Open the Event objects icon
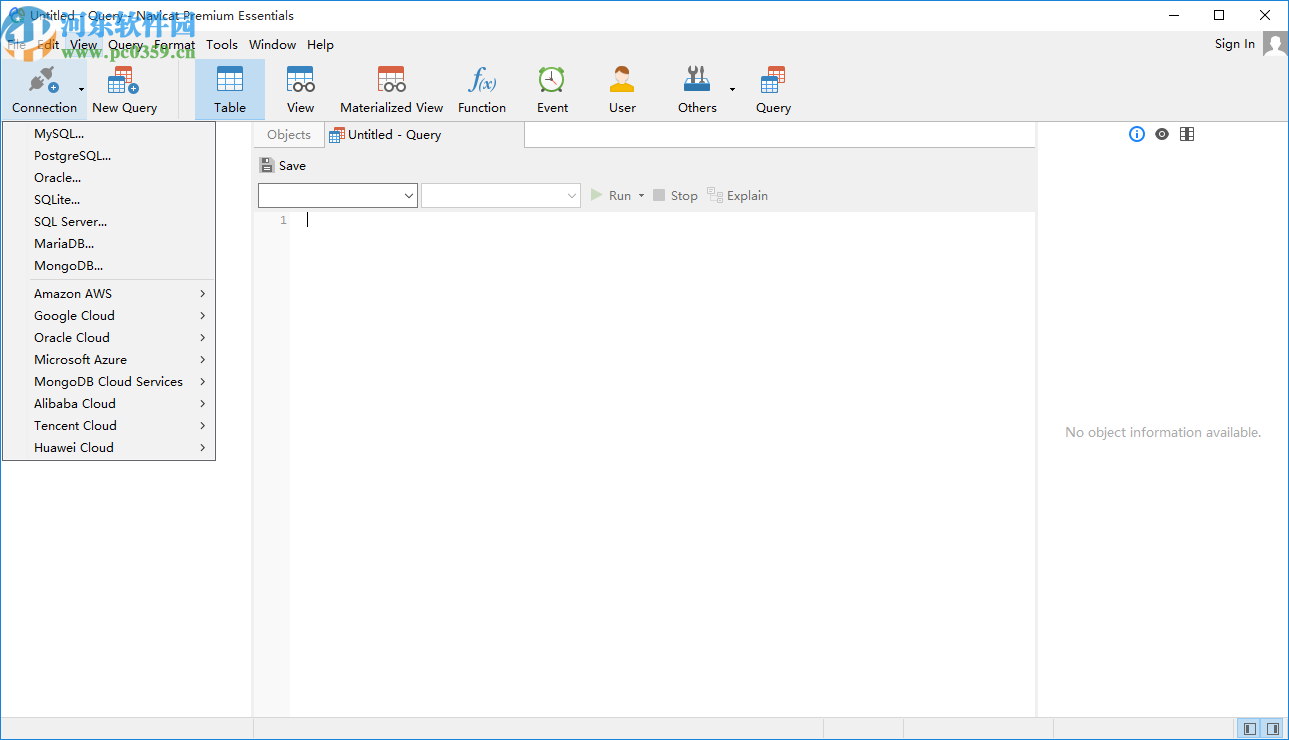 (x=552, y=80)
